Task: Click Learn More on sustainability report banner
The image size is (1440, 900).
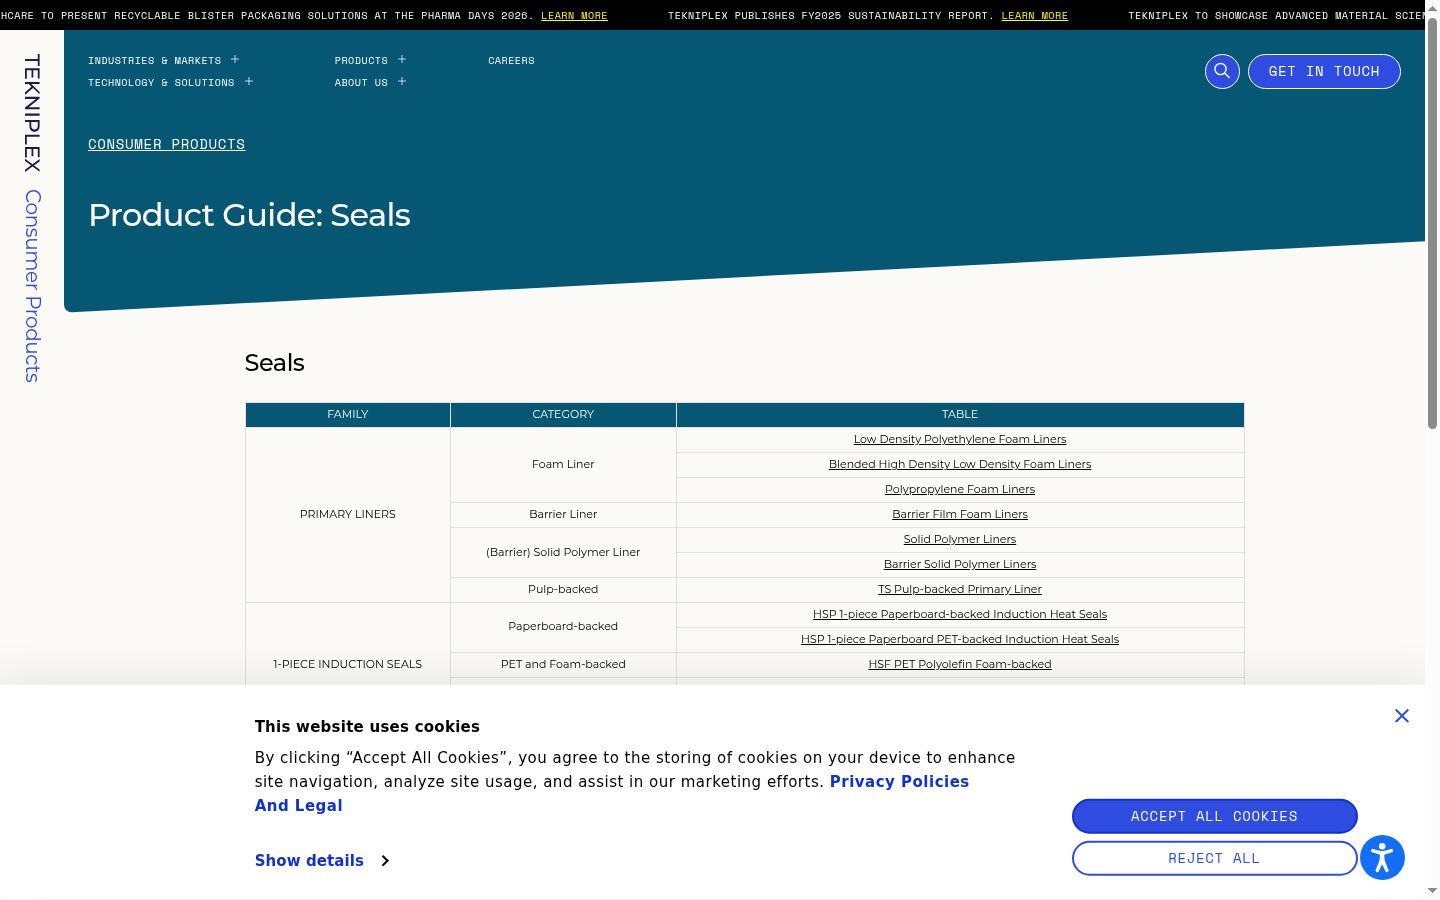Action: (x=1035, y=16)
